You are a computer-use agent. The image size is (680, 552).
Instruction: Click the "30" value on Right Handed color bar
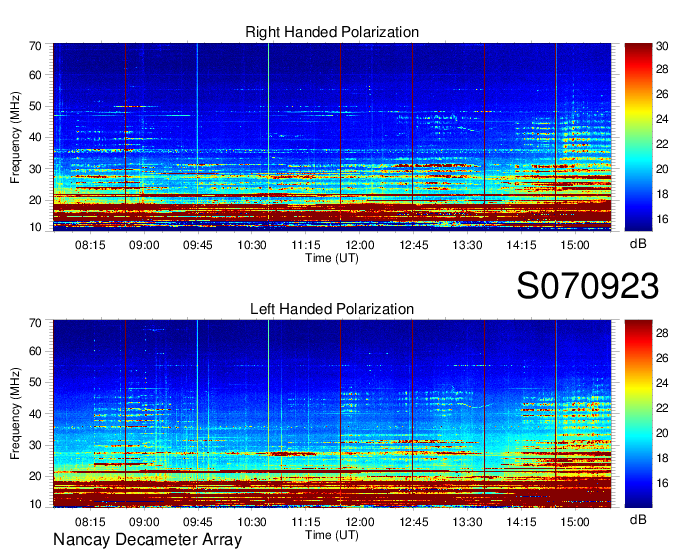[662, 46]
